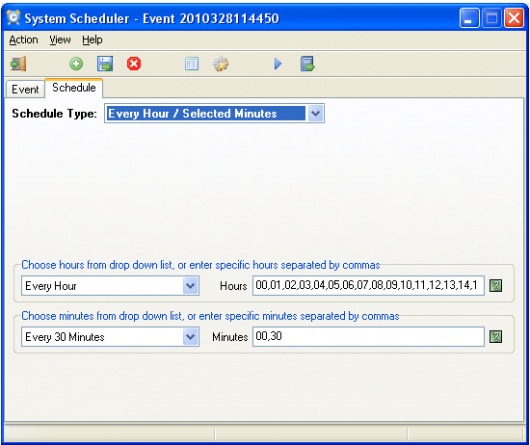Open the Help menu
The image size is (530, 445).
click(x=92, y=40)
